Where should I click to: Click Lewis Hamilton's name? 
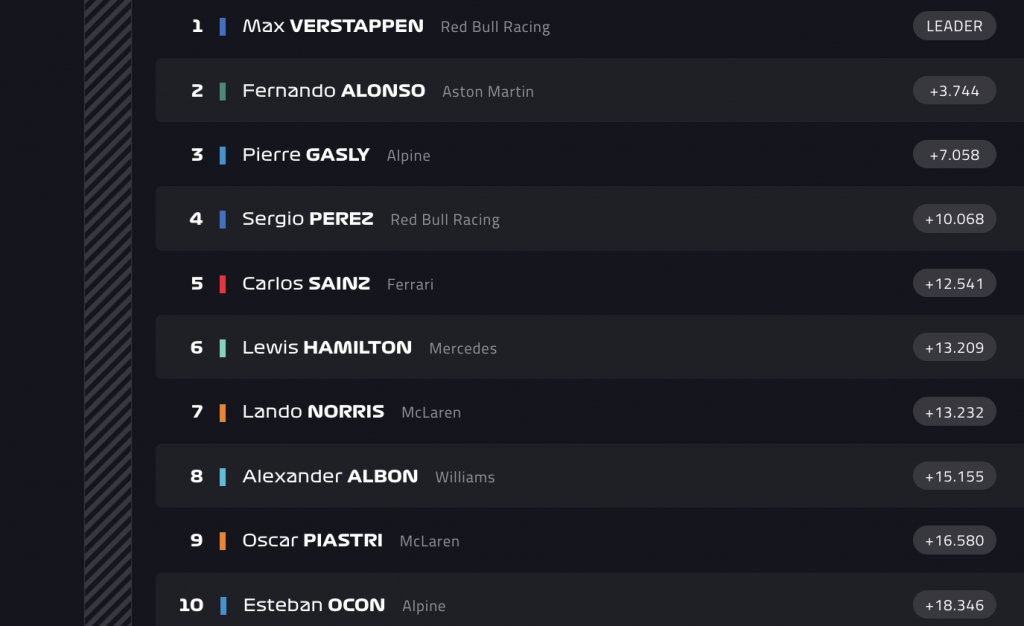(326, 348)
